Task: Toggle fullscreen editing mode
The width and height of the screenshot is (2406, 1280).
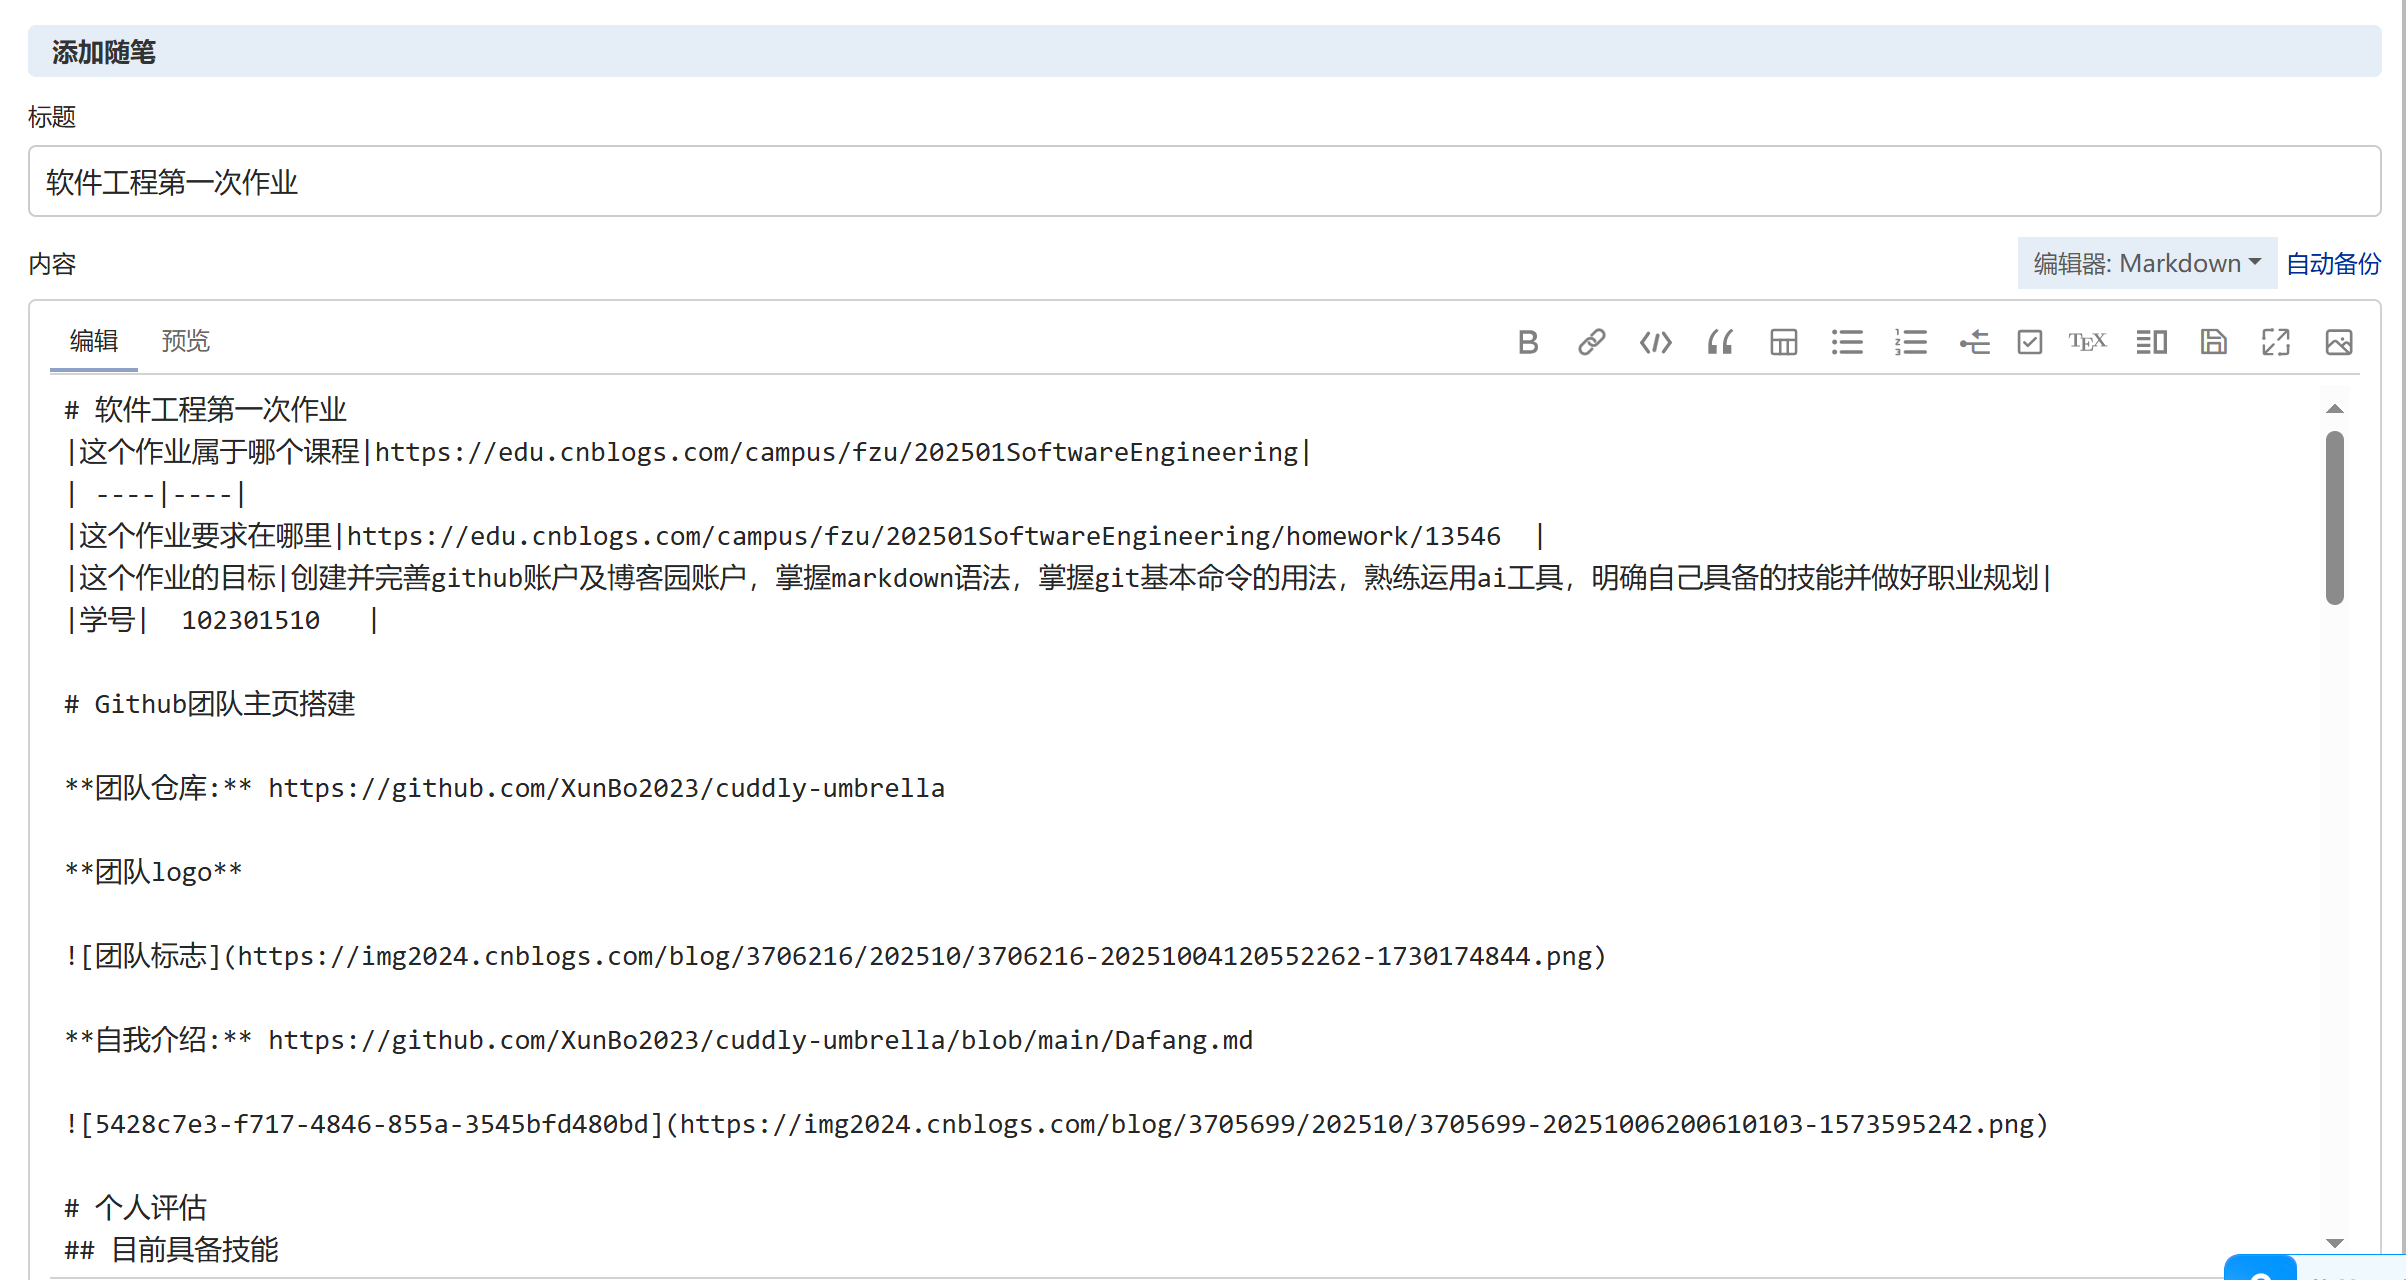Action: pos(2276,343)
